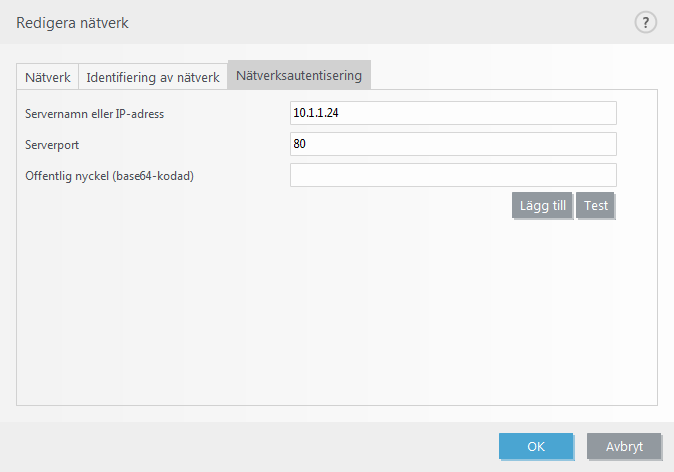Confirm with the OK button
The image size is (674, 472).
536,446
